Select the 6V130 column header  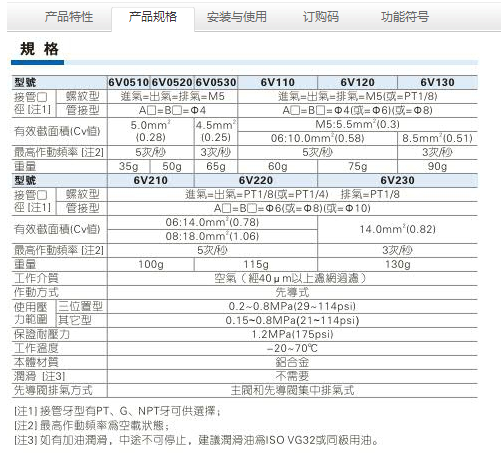point(438,82)
